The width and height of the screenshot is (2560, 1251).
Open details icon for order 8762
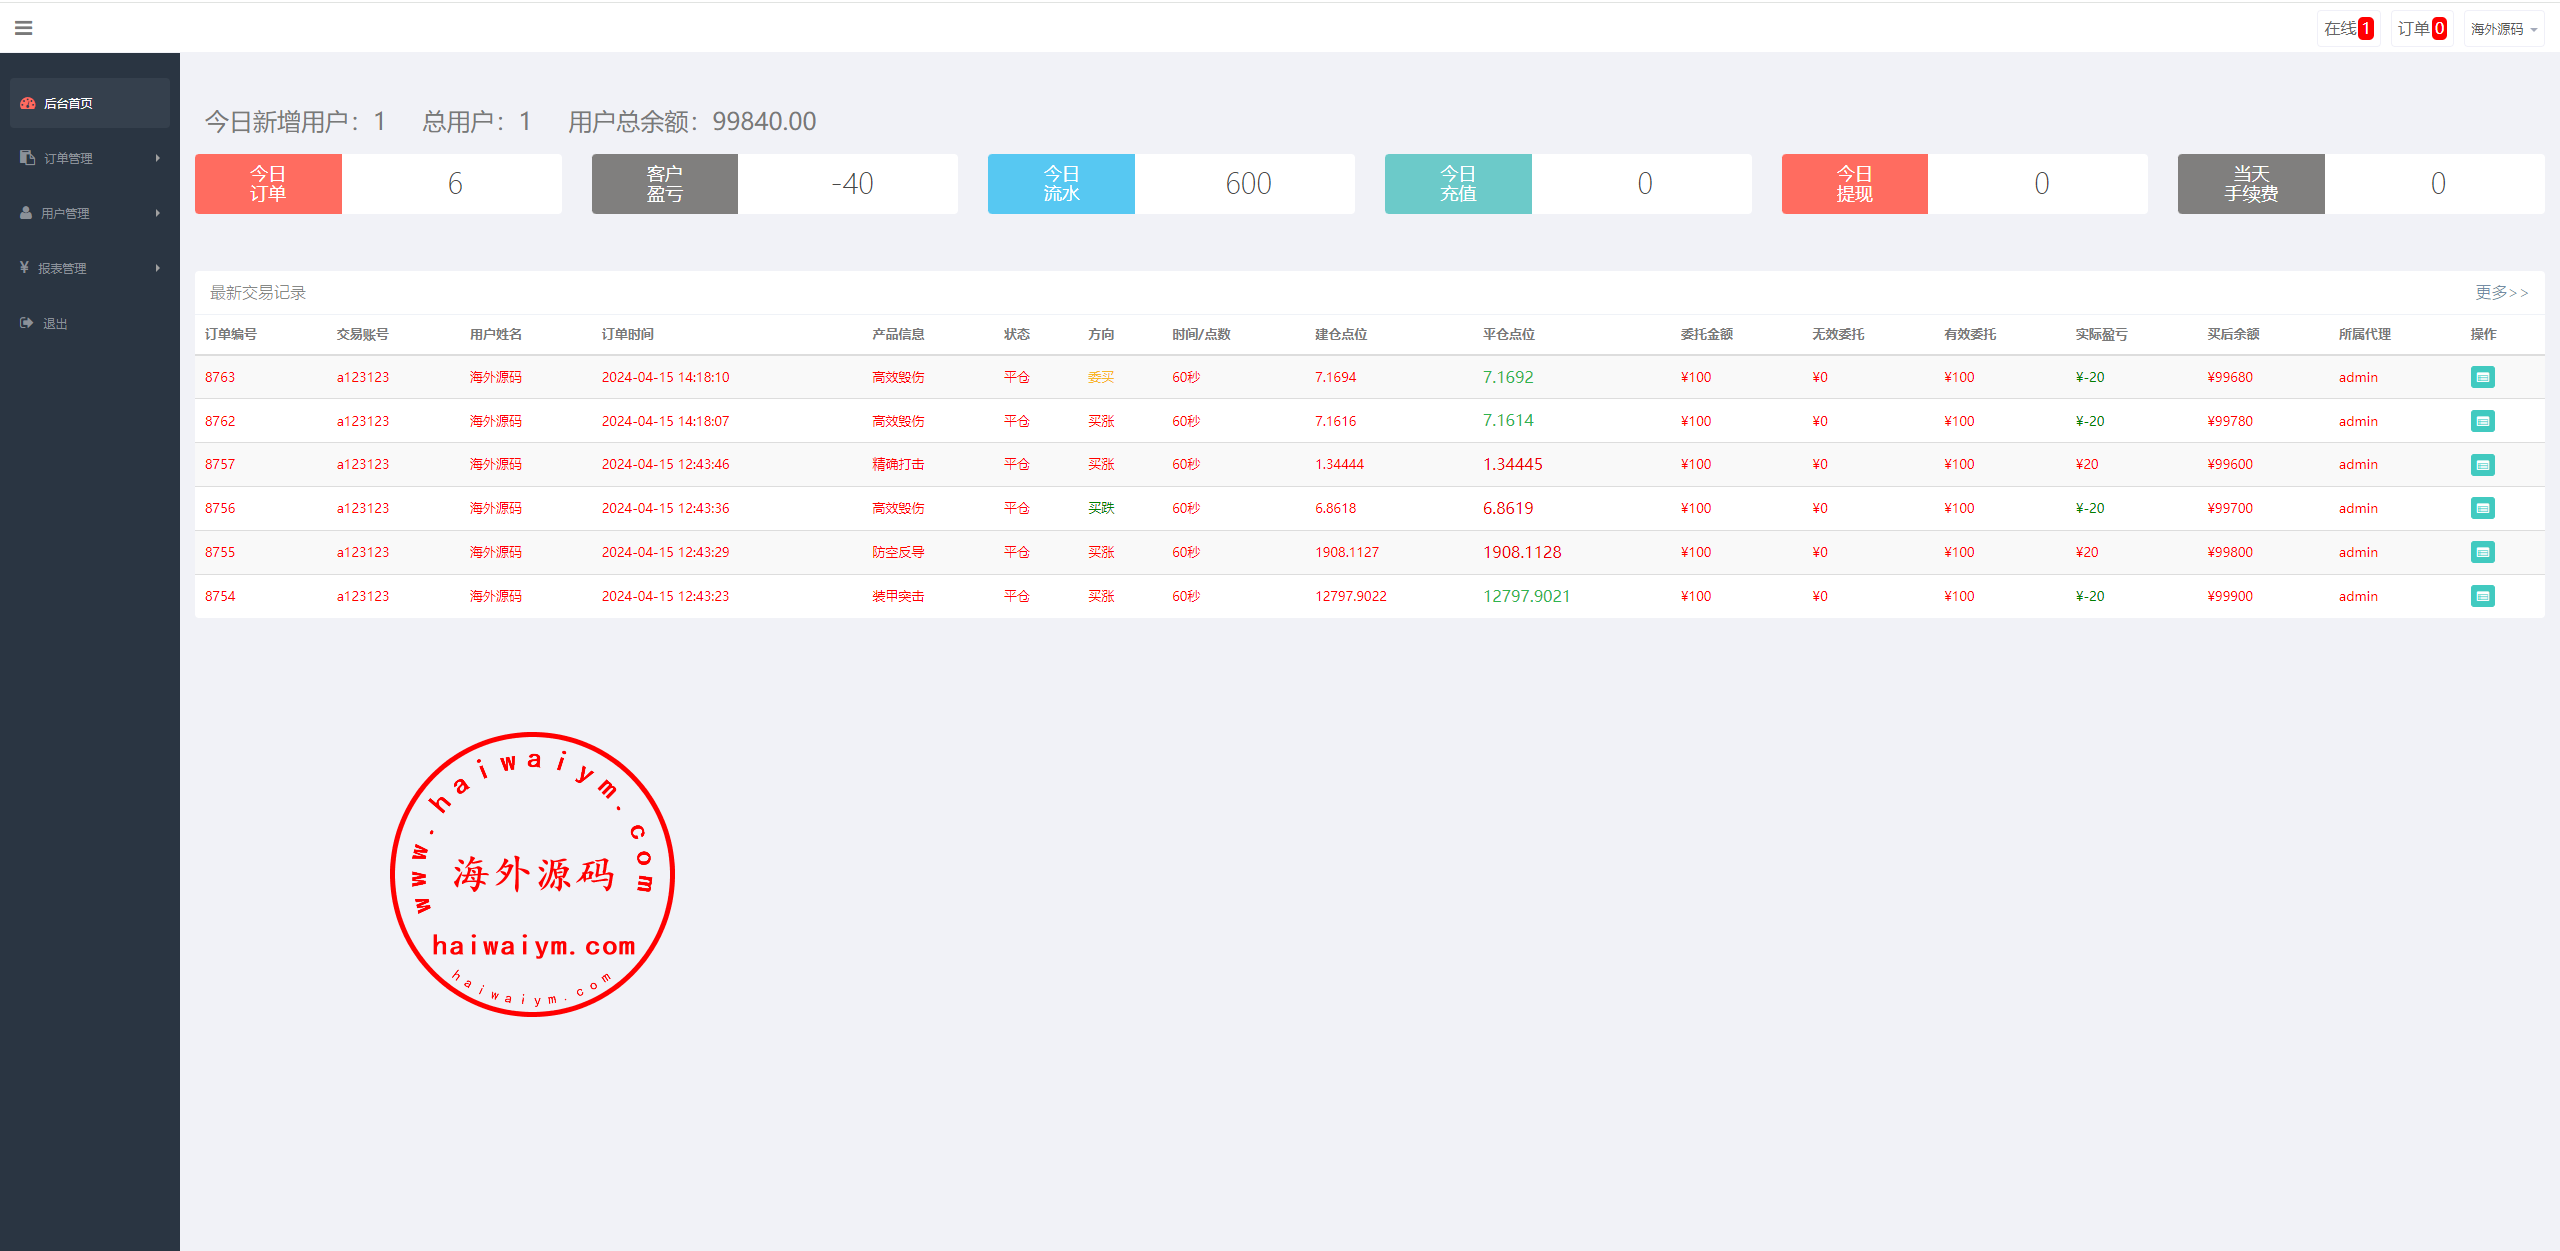tap(2482, 421)
